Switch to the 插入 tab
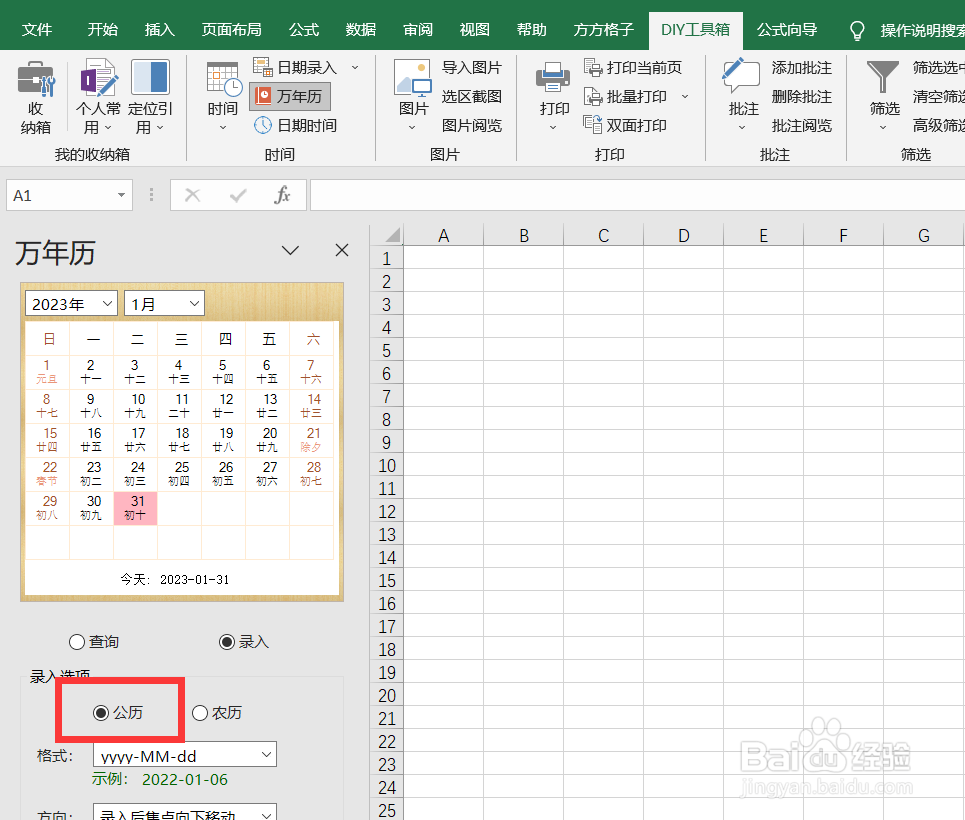The width and height of the screenshot is (965, 820). tap(159, 30)
